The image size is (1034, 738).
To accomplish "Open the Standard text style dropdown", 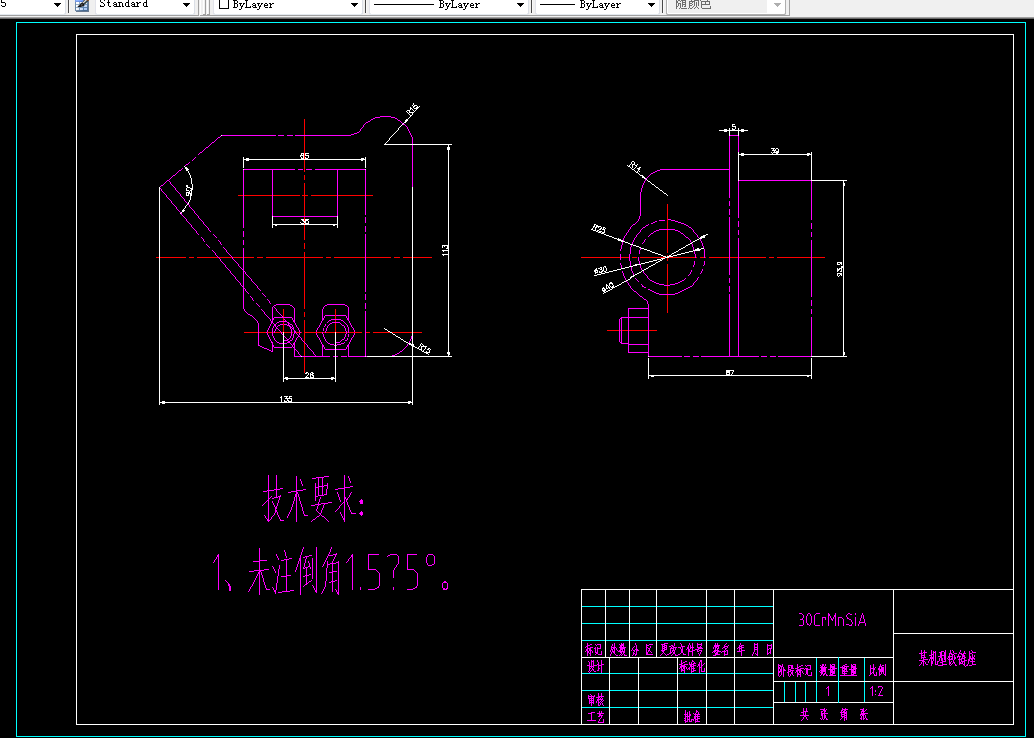I will tap(185, 5).
